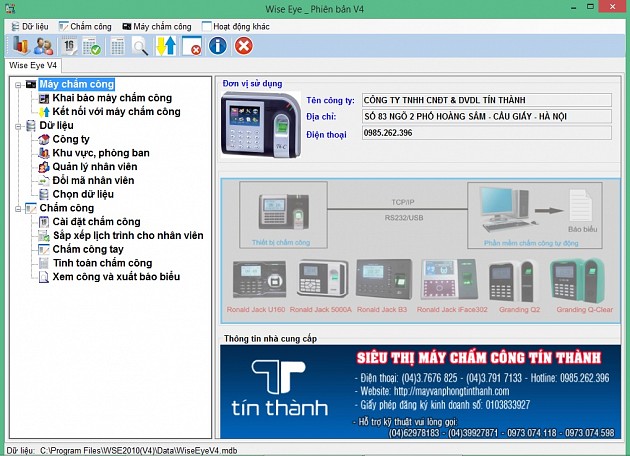Click the Tín Thành logo in banner
This screenshot has width=630, height=456.
click(x=279, y=387)
